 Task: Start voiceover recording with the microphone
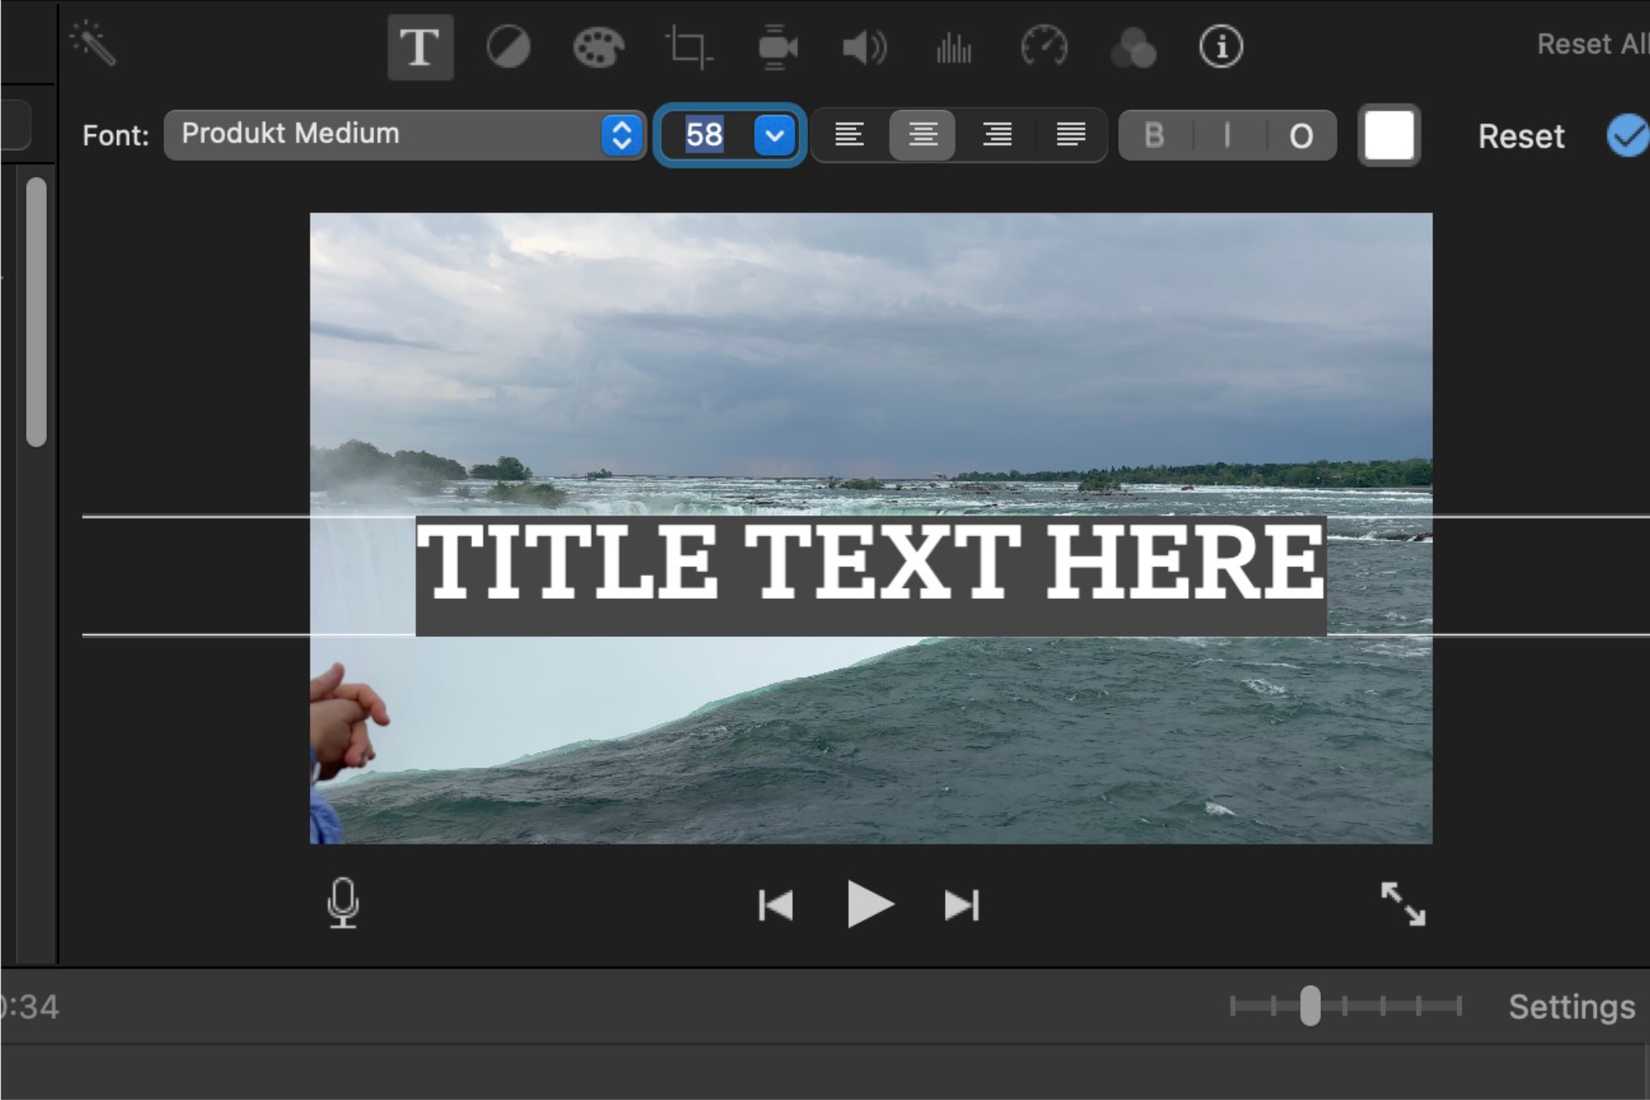coord(342,903)
